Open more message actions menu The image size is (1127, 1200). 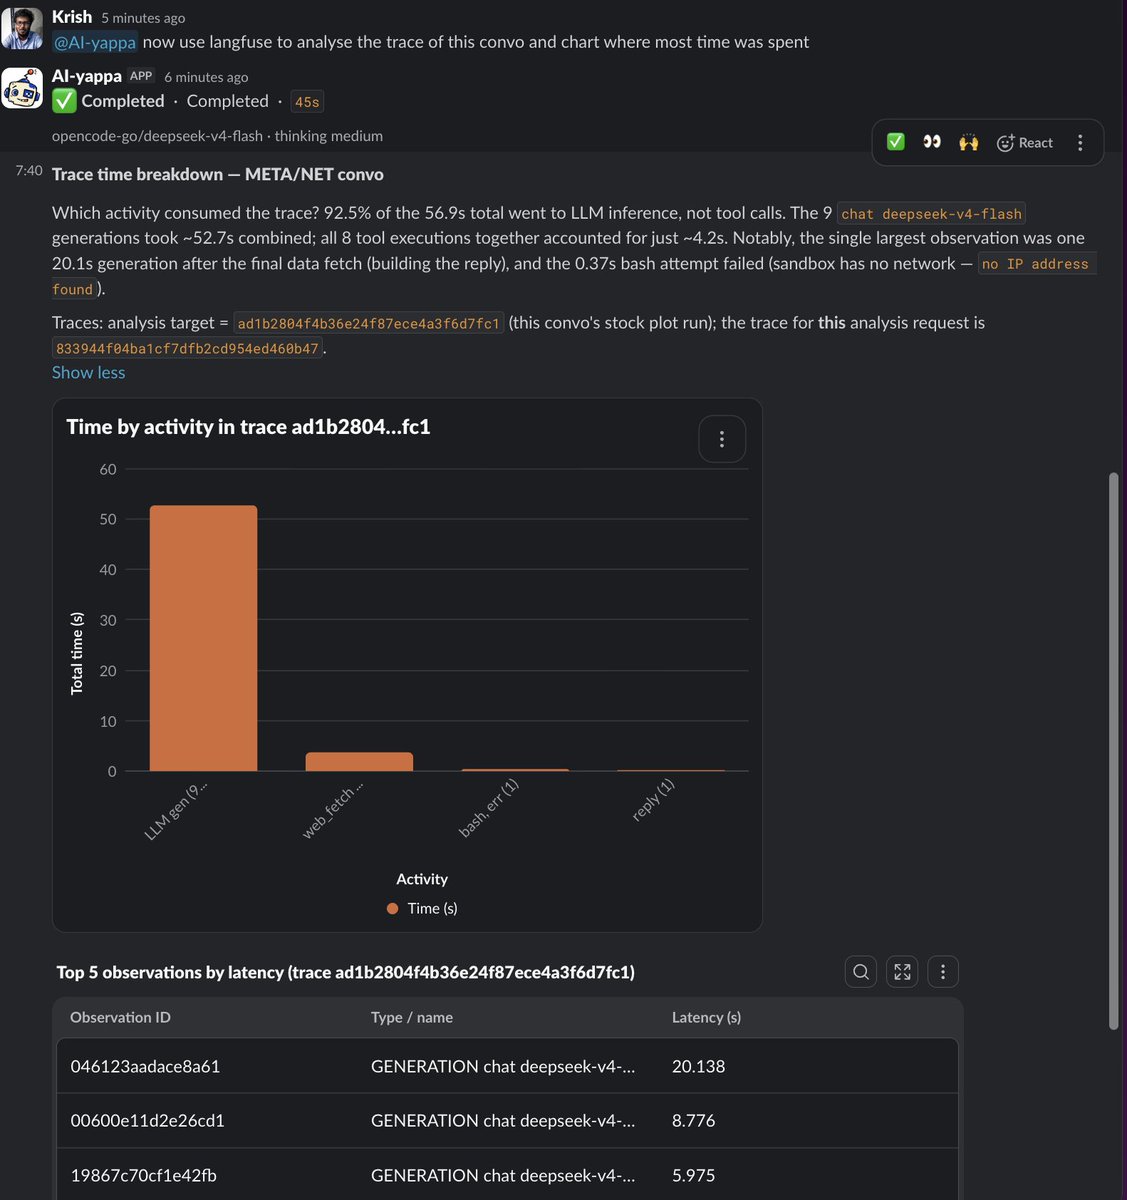(1080, 142)
